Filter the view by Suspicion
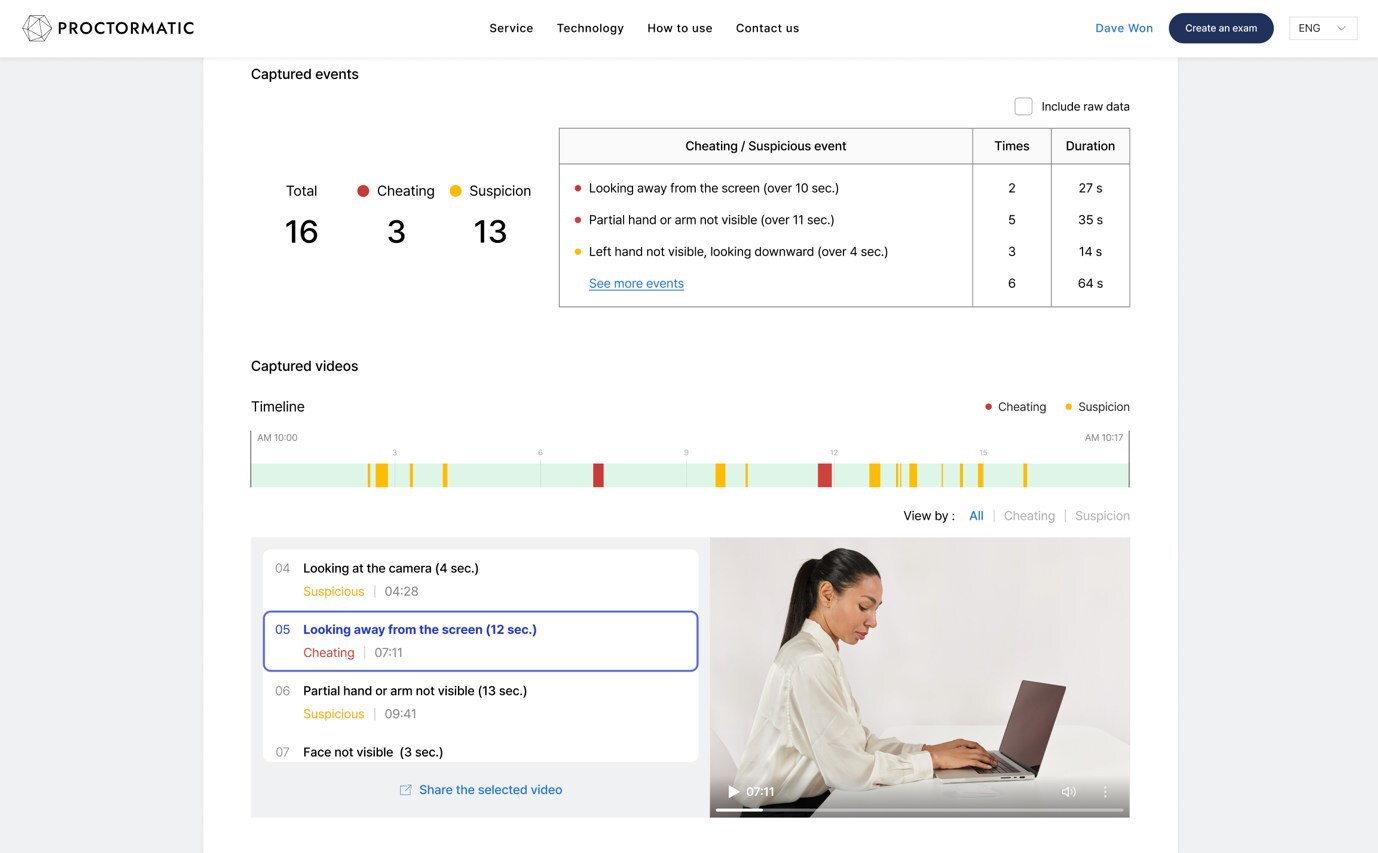 1102,516
